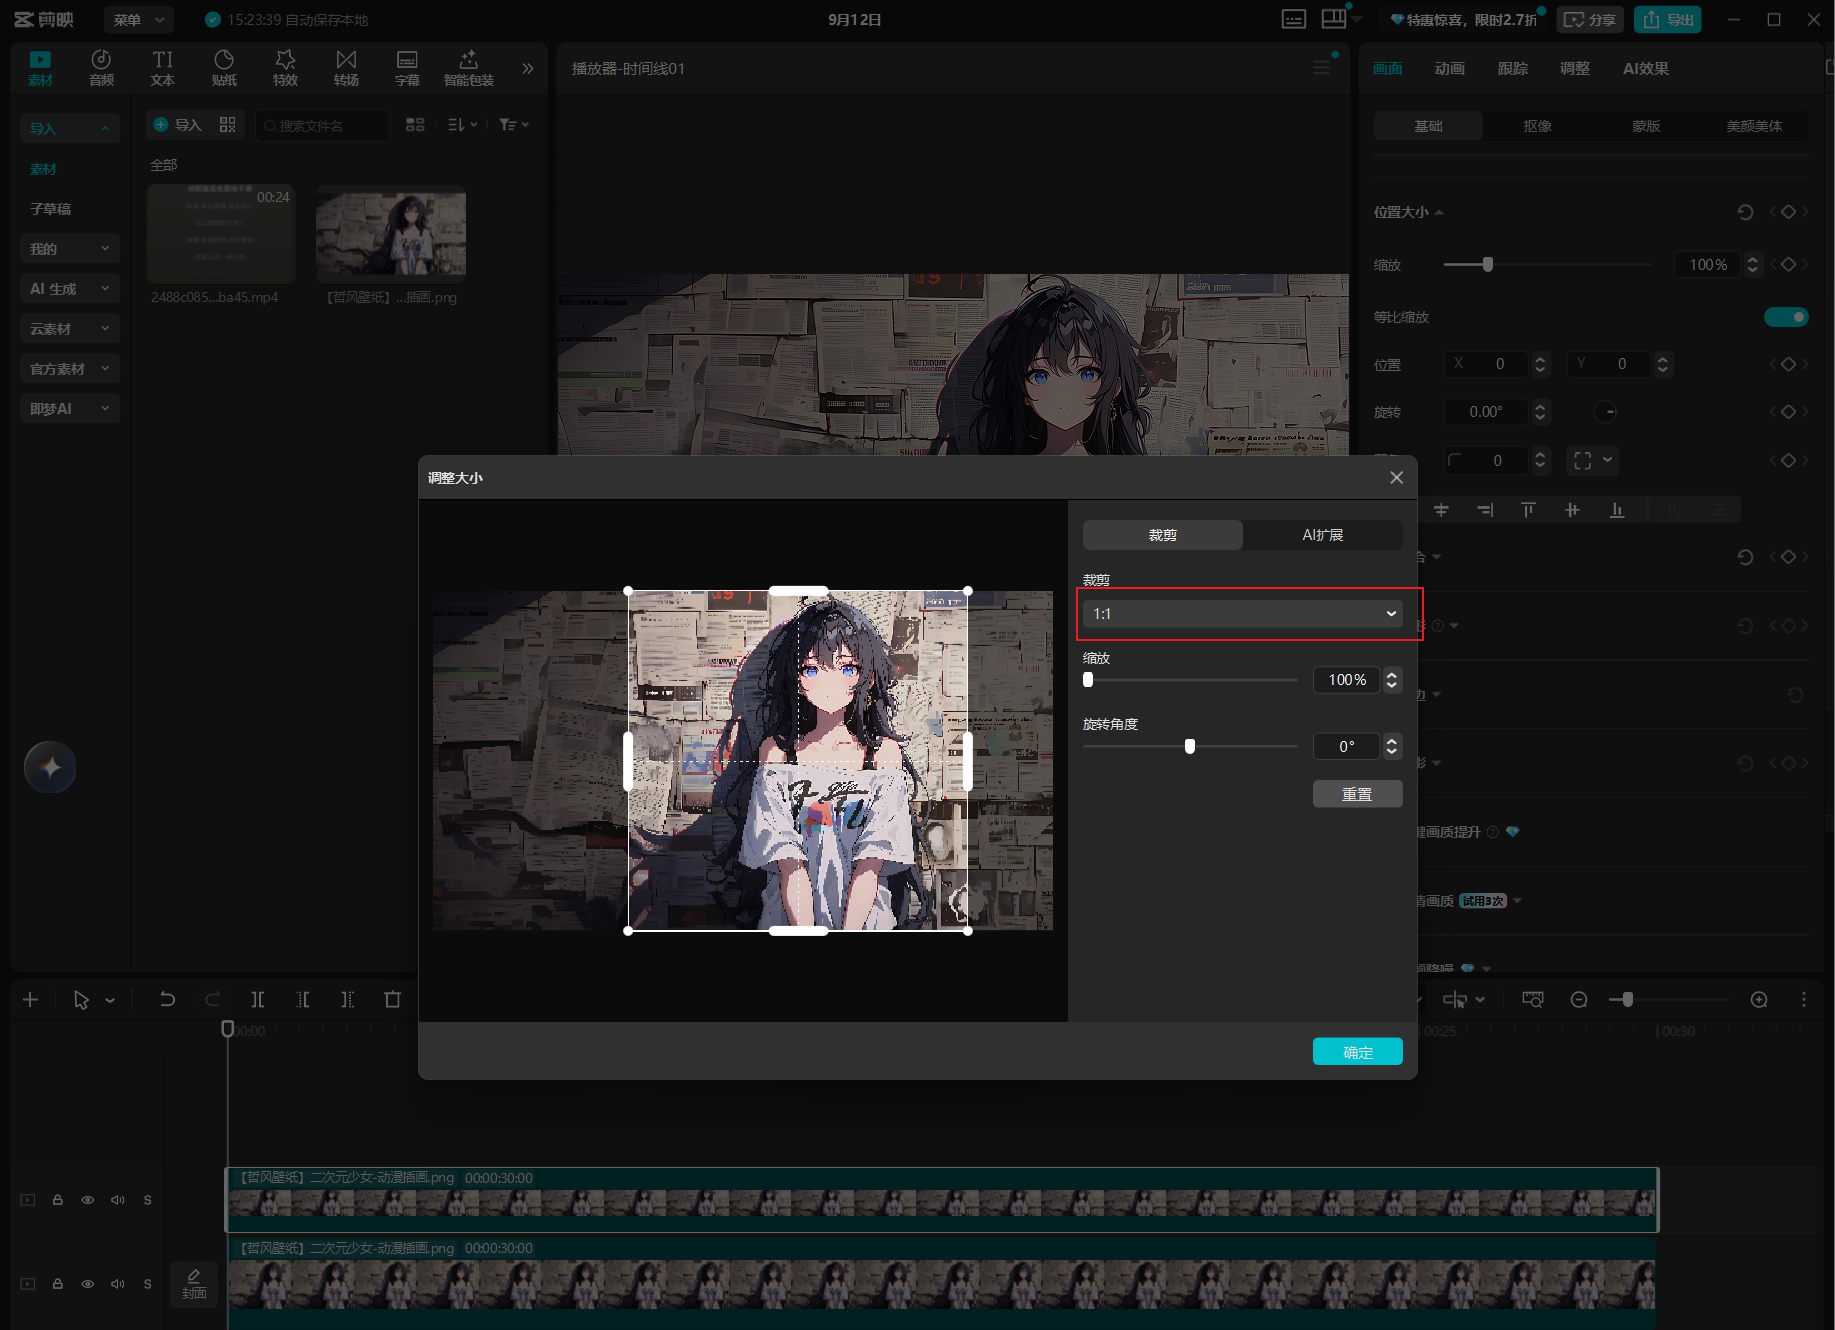Expand the 云素材 sidebar section
Image resolution: width=1835 pixels, height=1330 pixels.
(x=70, y=328)
